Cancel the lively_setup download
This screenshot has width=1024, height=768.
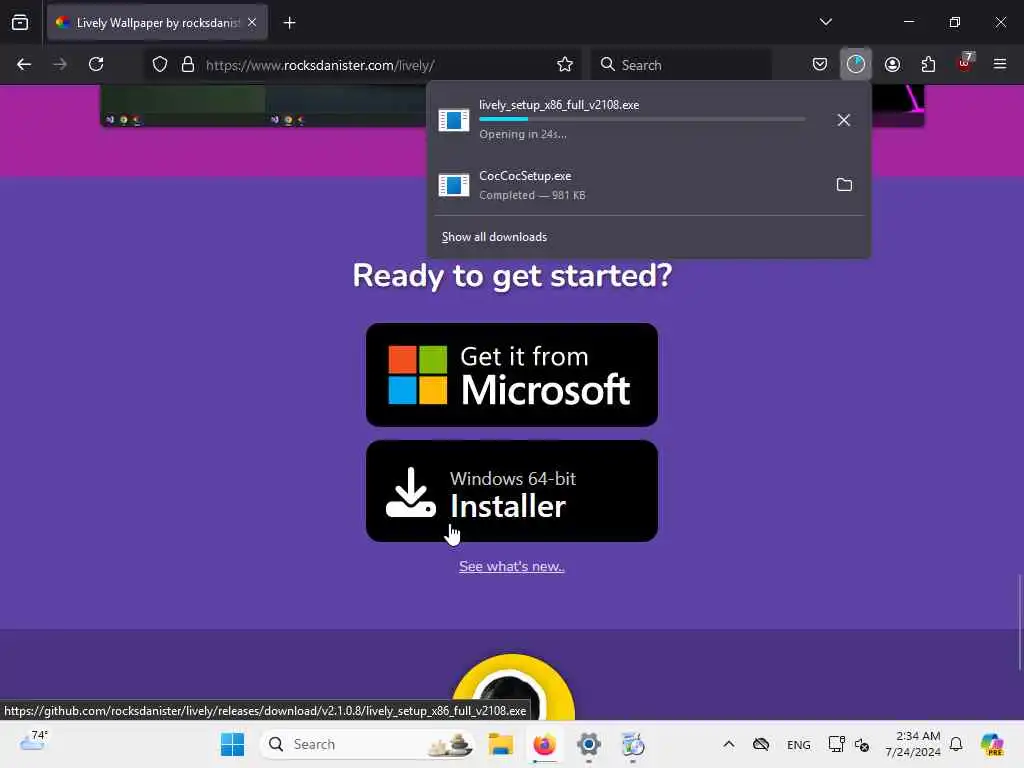(x=844, y=120)
